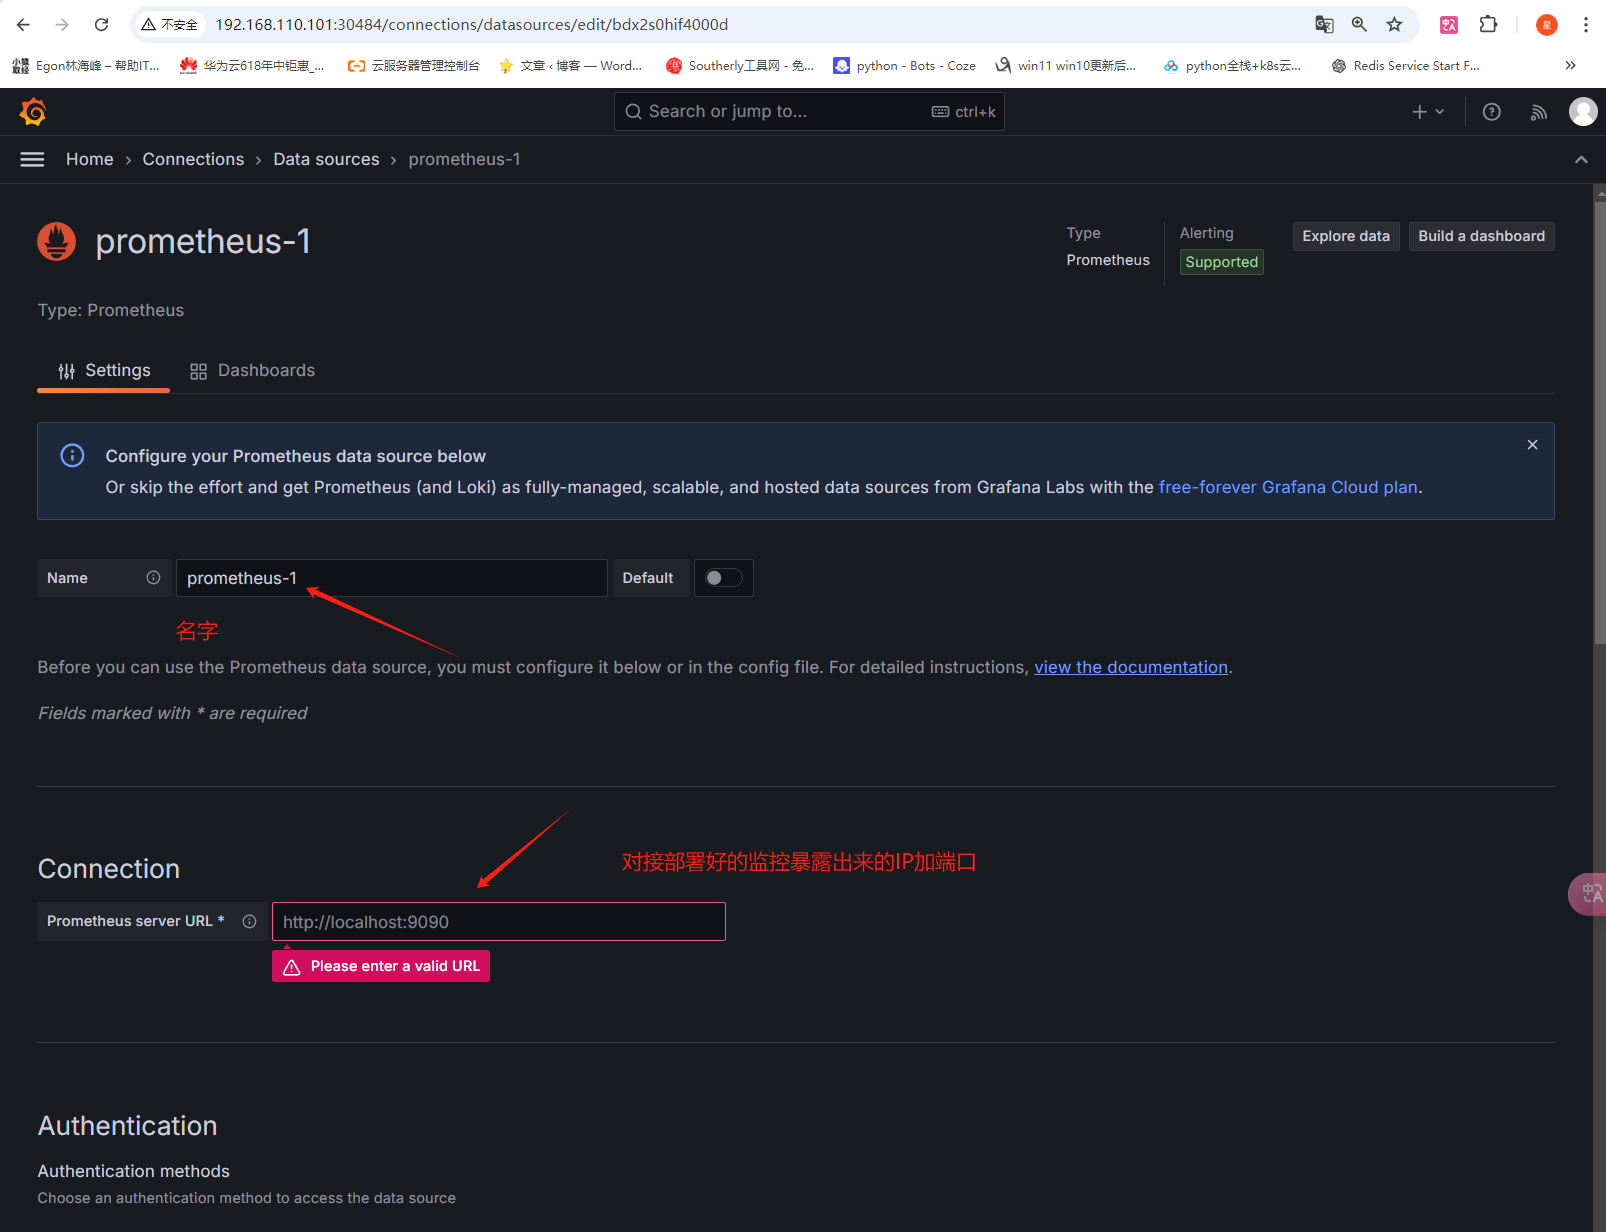
Task: Click the browser forward arrow
Action: [62, 24]
